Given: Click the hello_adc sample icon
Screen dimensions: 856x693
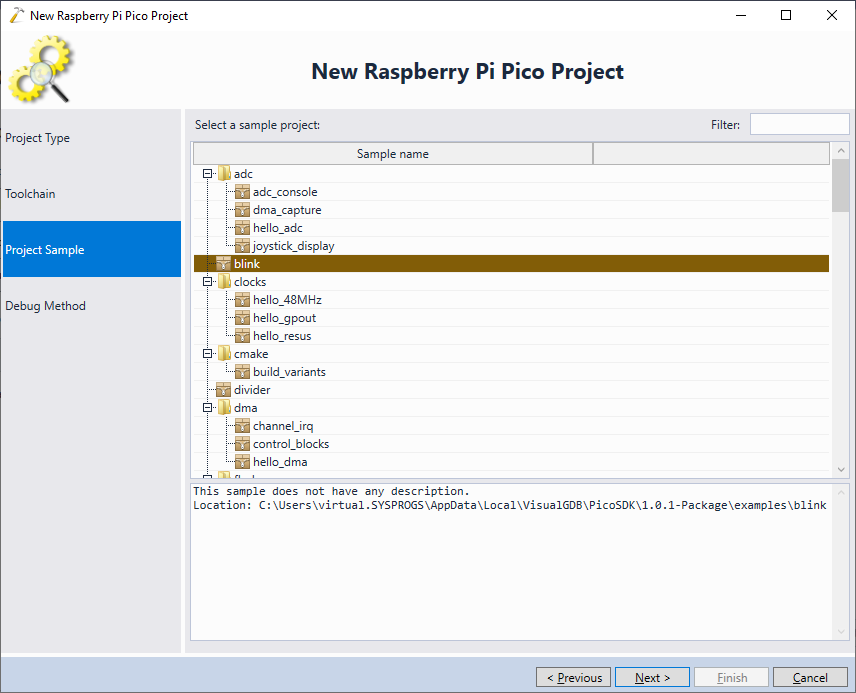Looking at the screenshot, I should pos(243,228).
